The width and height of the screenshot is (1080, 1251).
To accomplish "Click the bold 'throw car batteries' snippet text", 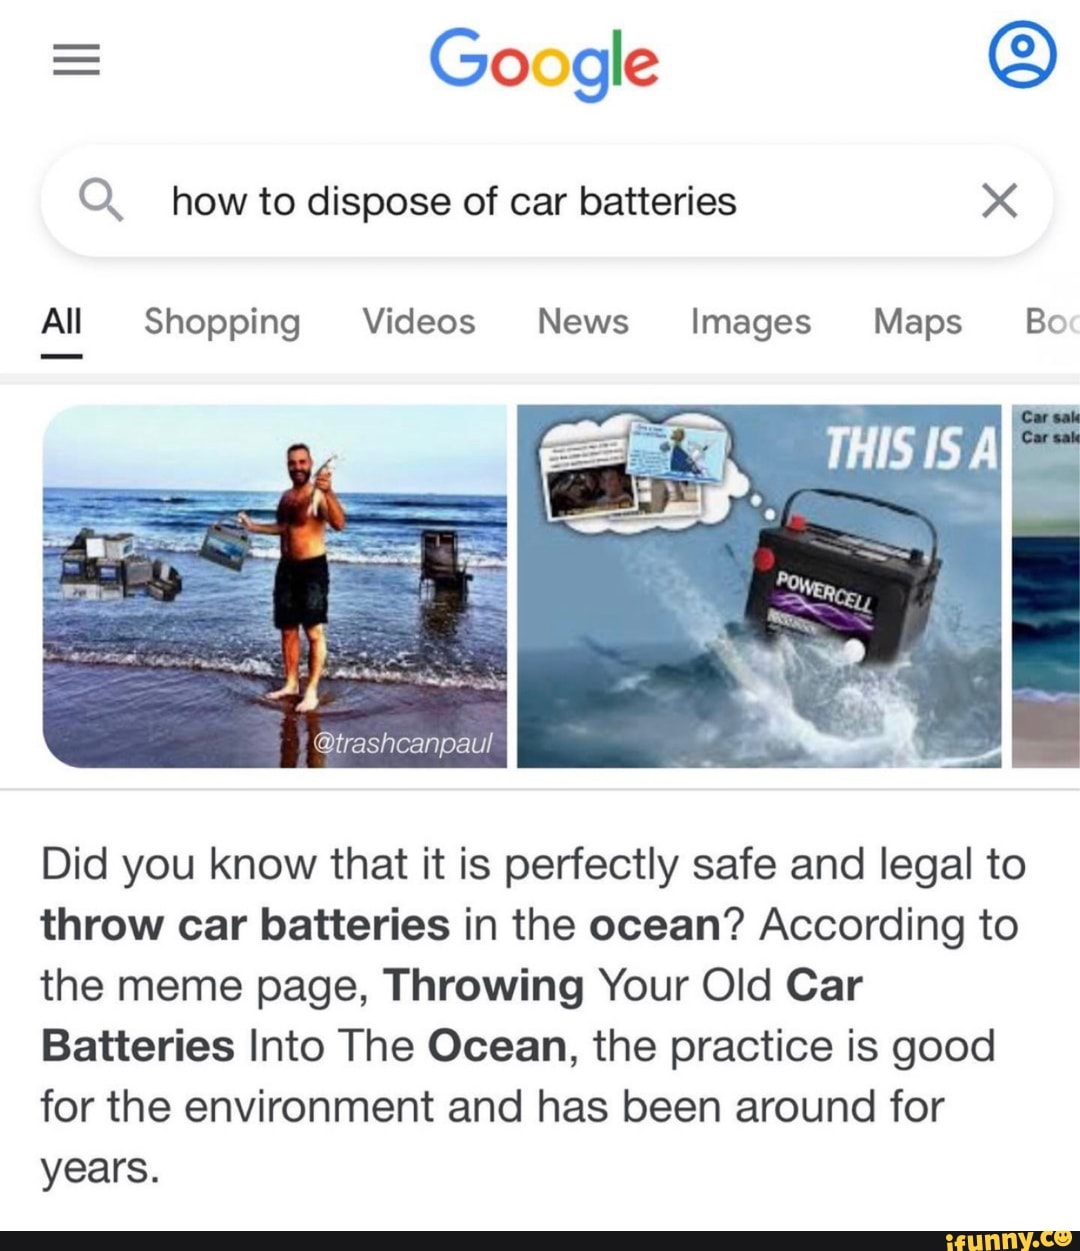I will pos(245,925).
